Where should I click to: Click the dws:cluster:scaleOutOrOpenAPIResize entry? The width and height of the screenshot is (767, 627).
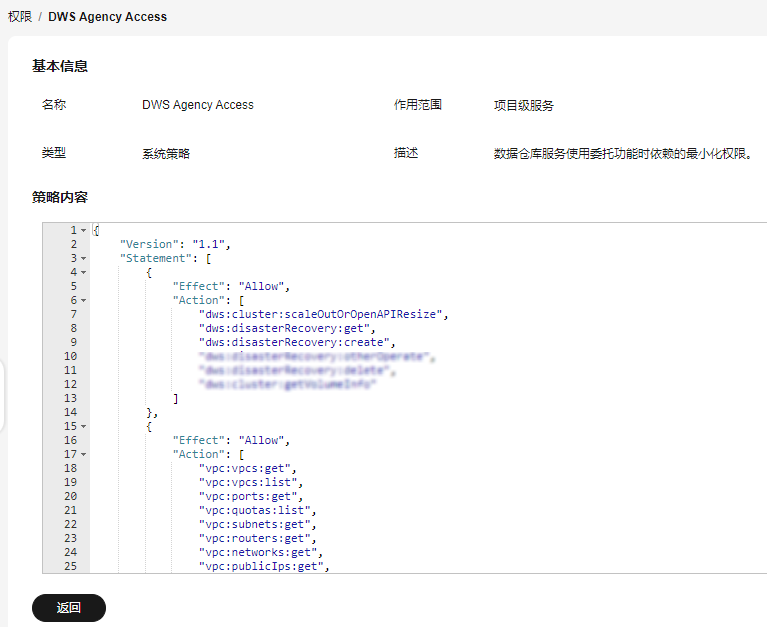(323, 314)
